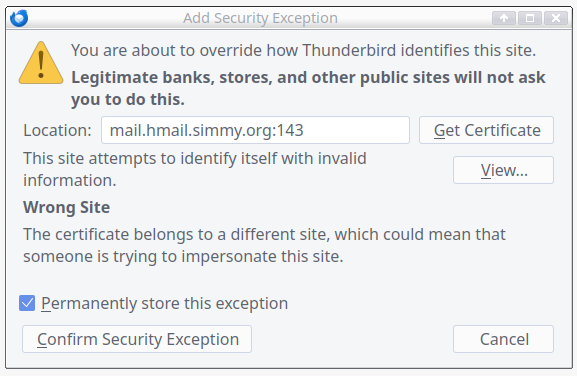This screenshot has width=577, height=376.
Task: Uncheck Permanently store this exception checkbox
Action: [27, 303]
